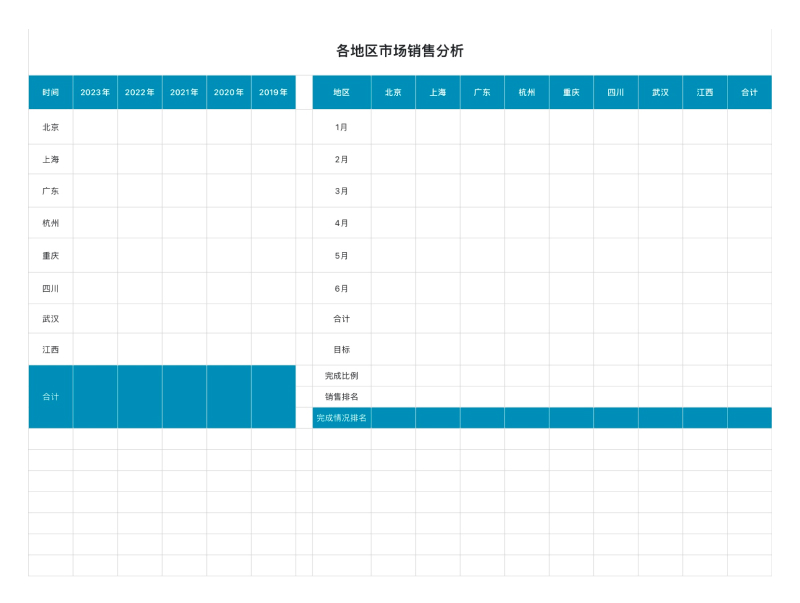Select the 武汉 row label in left table
The width and height of the screenshot is (800, 603).
pos(51,319)
